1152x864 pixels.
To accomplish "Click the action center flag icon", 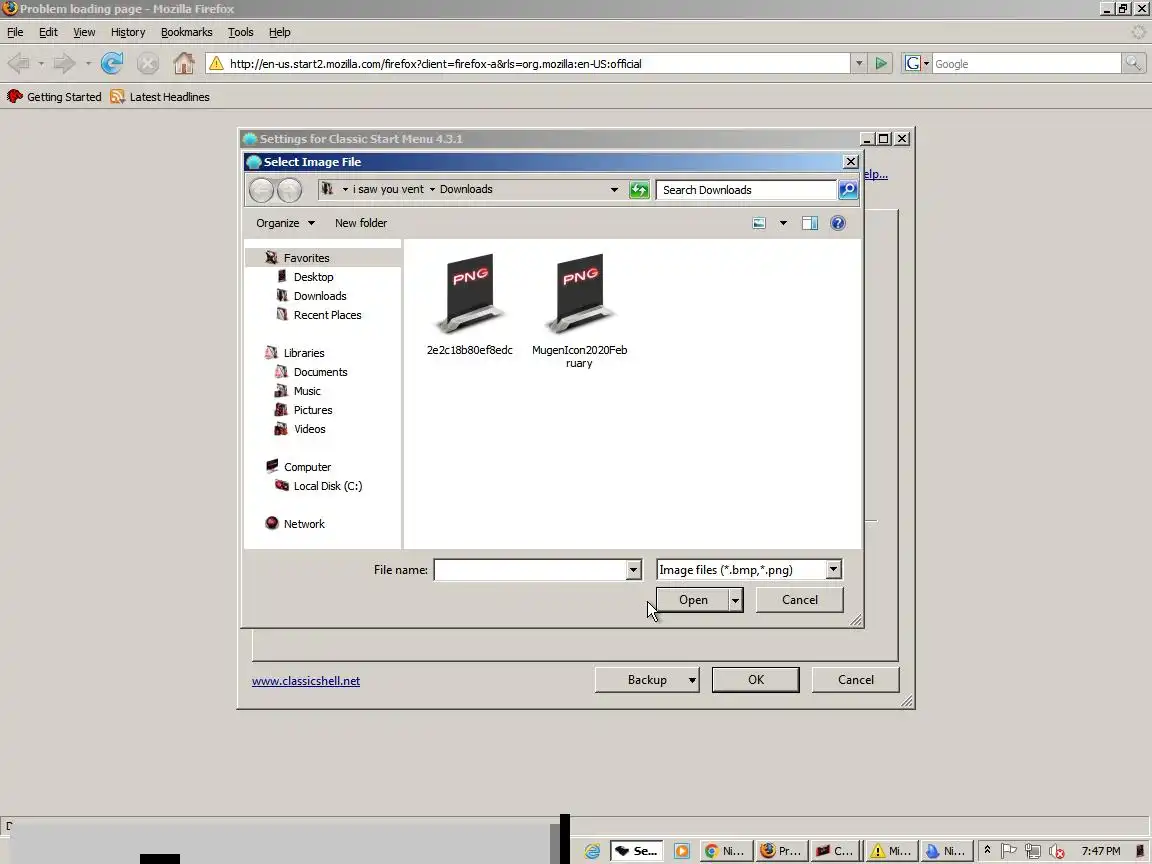I will [1009, 850].
